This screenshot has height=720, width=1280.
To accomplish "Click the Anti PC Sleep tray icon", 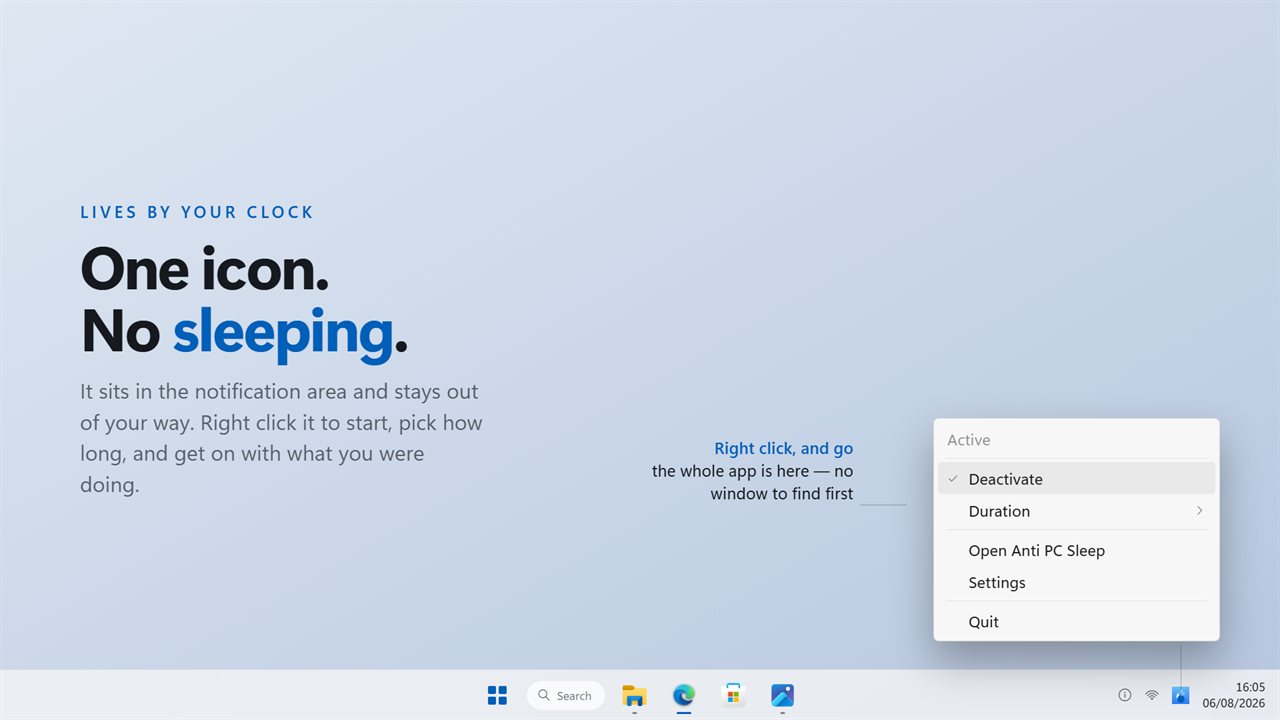I will point(1180,695).
